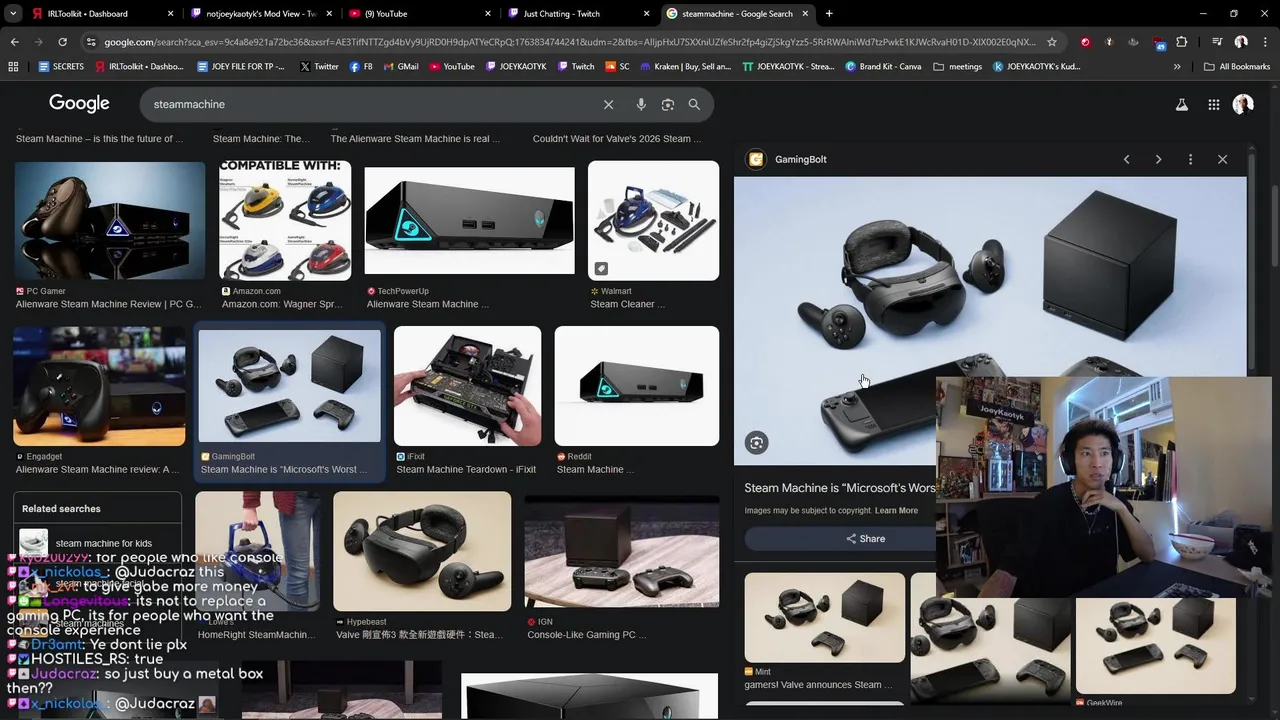
Task: Open Amazon Wagner steam cleaner thumbnail
Action: pos(285,220)
